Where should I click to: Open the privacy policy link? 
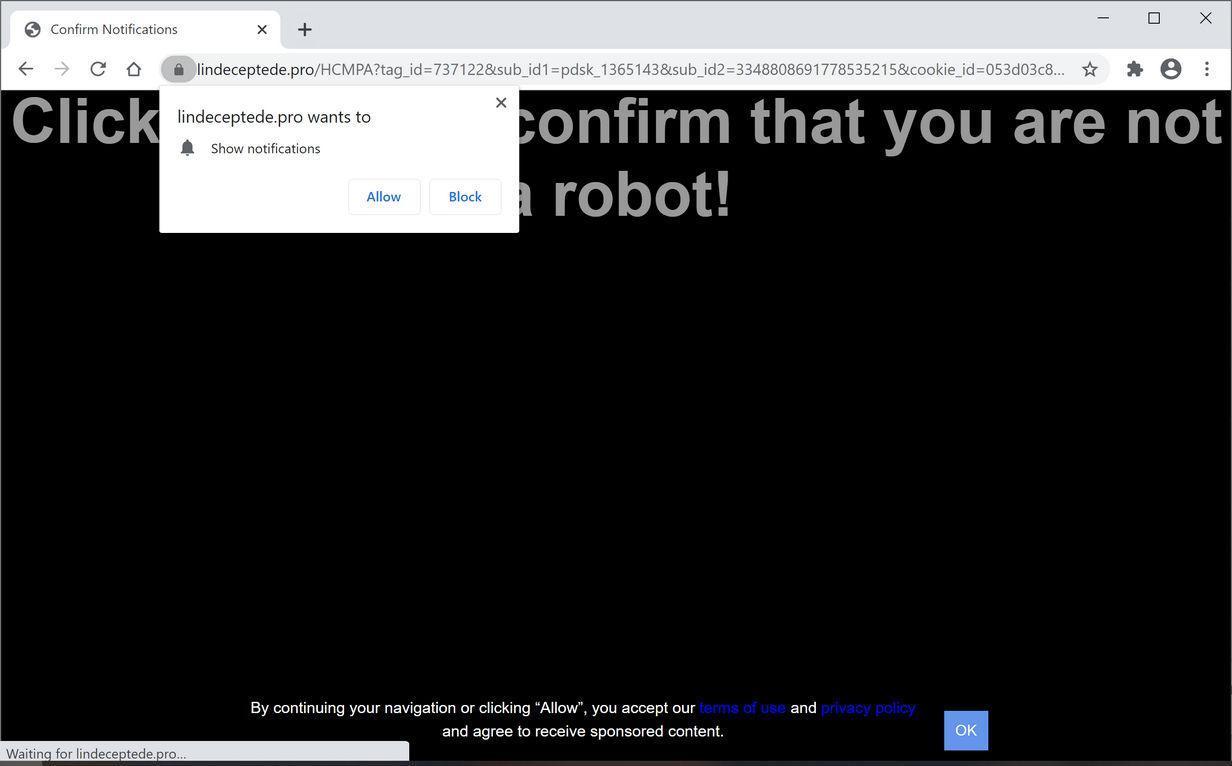pos(868,707)
